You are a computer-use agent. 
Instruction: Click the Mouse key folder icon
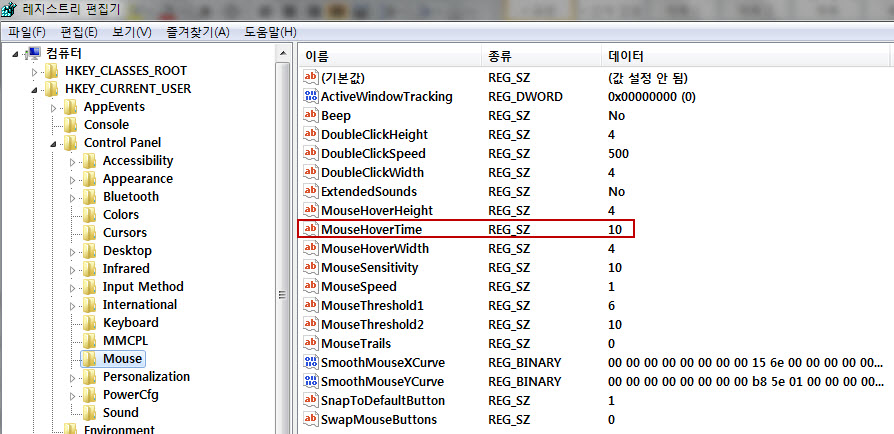(89, 359)
